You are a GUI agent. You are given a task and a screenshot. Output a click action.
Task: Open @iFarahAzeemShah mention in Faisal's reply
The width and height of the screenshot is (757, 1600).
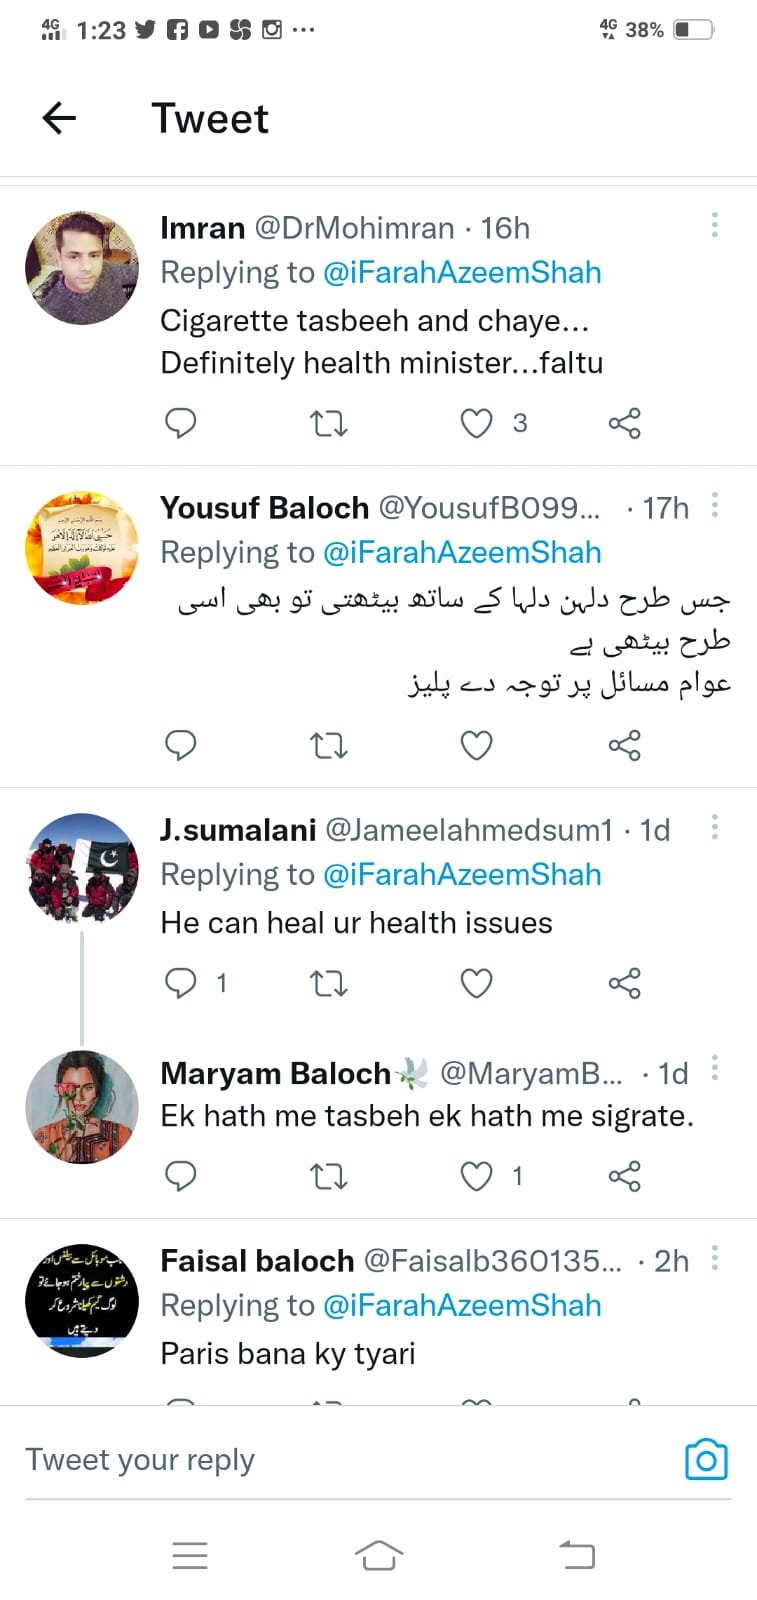click(x=462, y=1305)
